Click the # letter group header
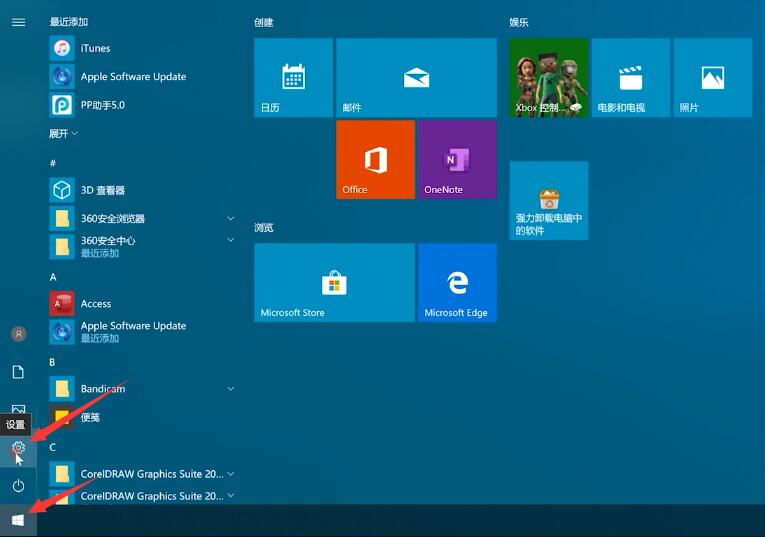 (x=53, y=163)
